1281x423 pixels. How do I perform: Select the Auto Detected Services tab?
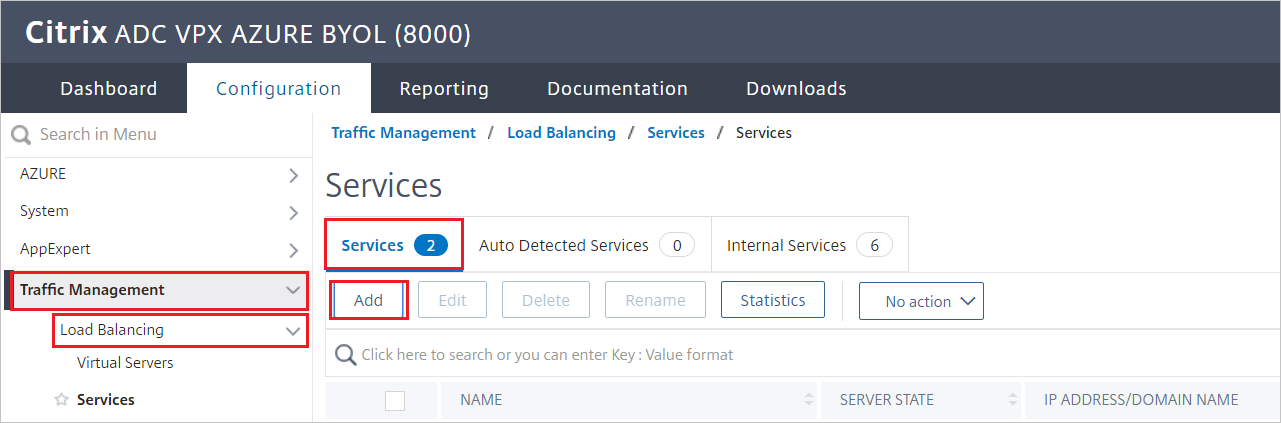[x=586, y=245]
